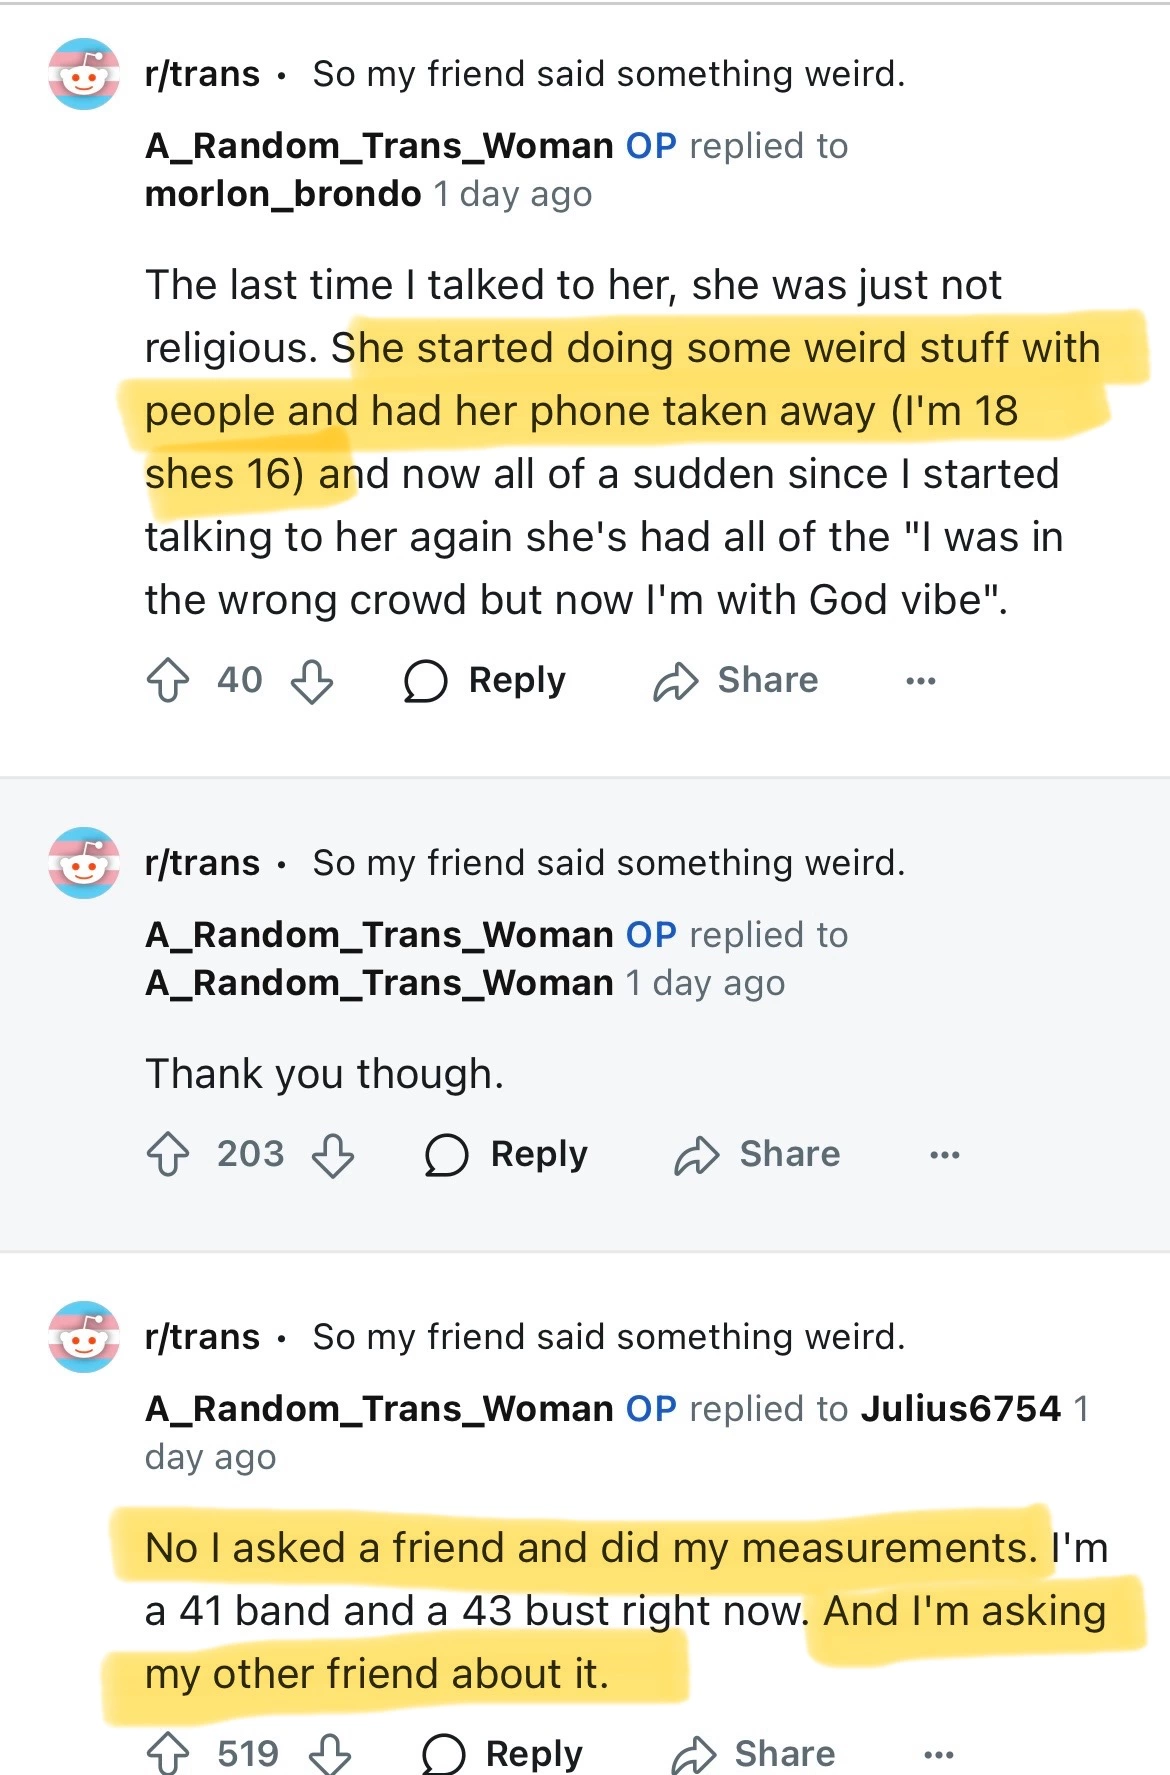Reply to the 40-point comment

(x=485, y=681)
